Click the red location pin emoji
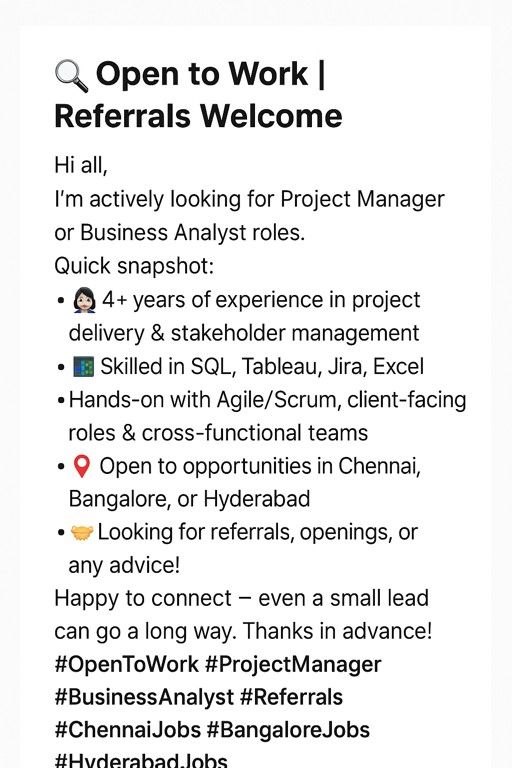The width and height of the screenshot is (512, 768). [x=82, y=466]
